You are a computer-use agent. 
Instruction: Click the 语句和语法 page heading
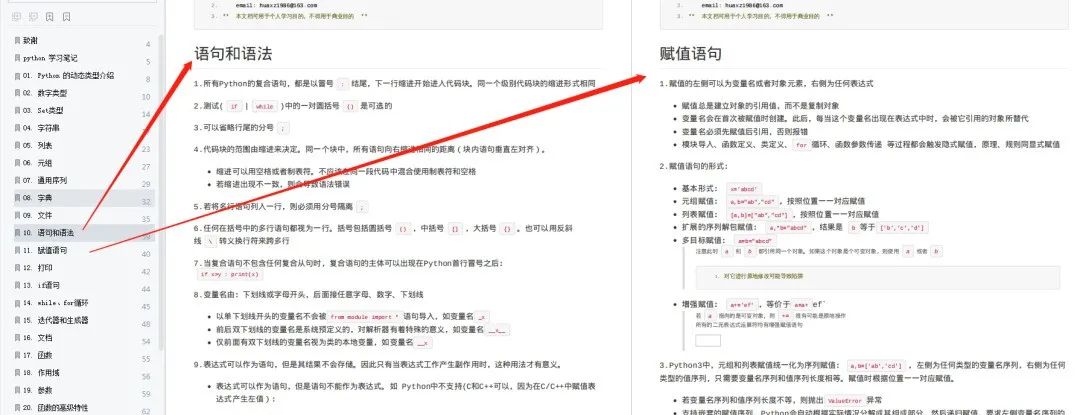pyautogui.click(x=233, y=54)
